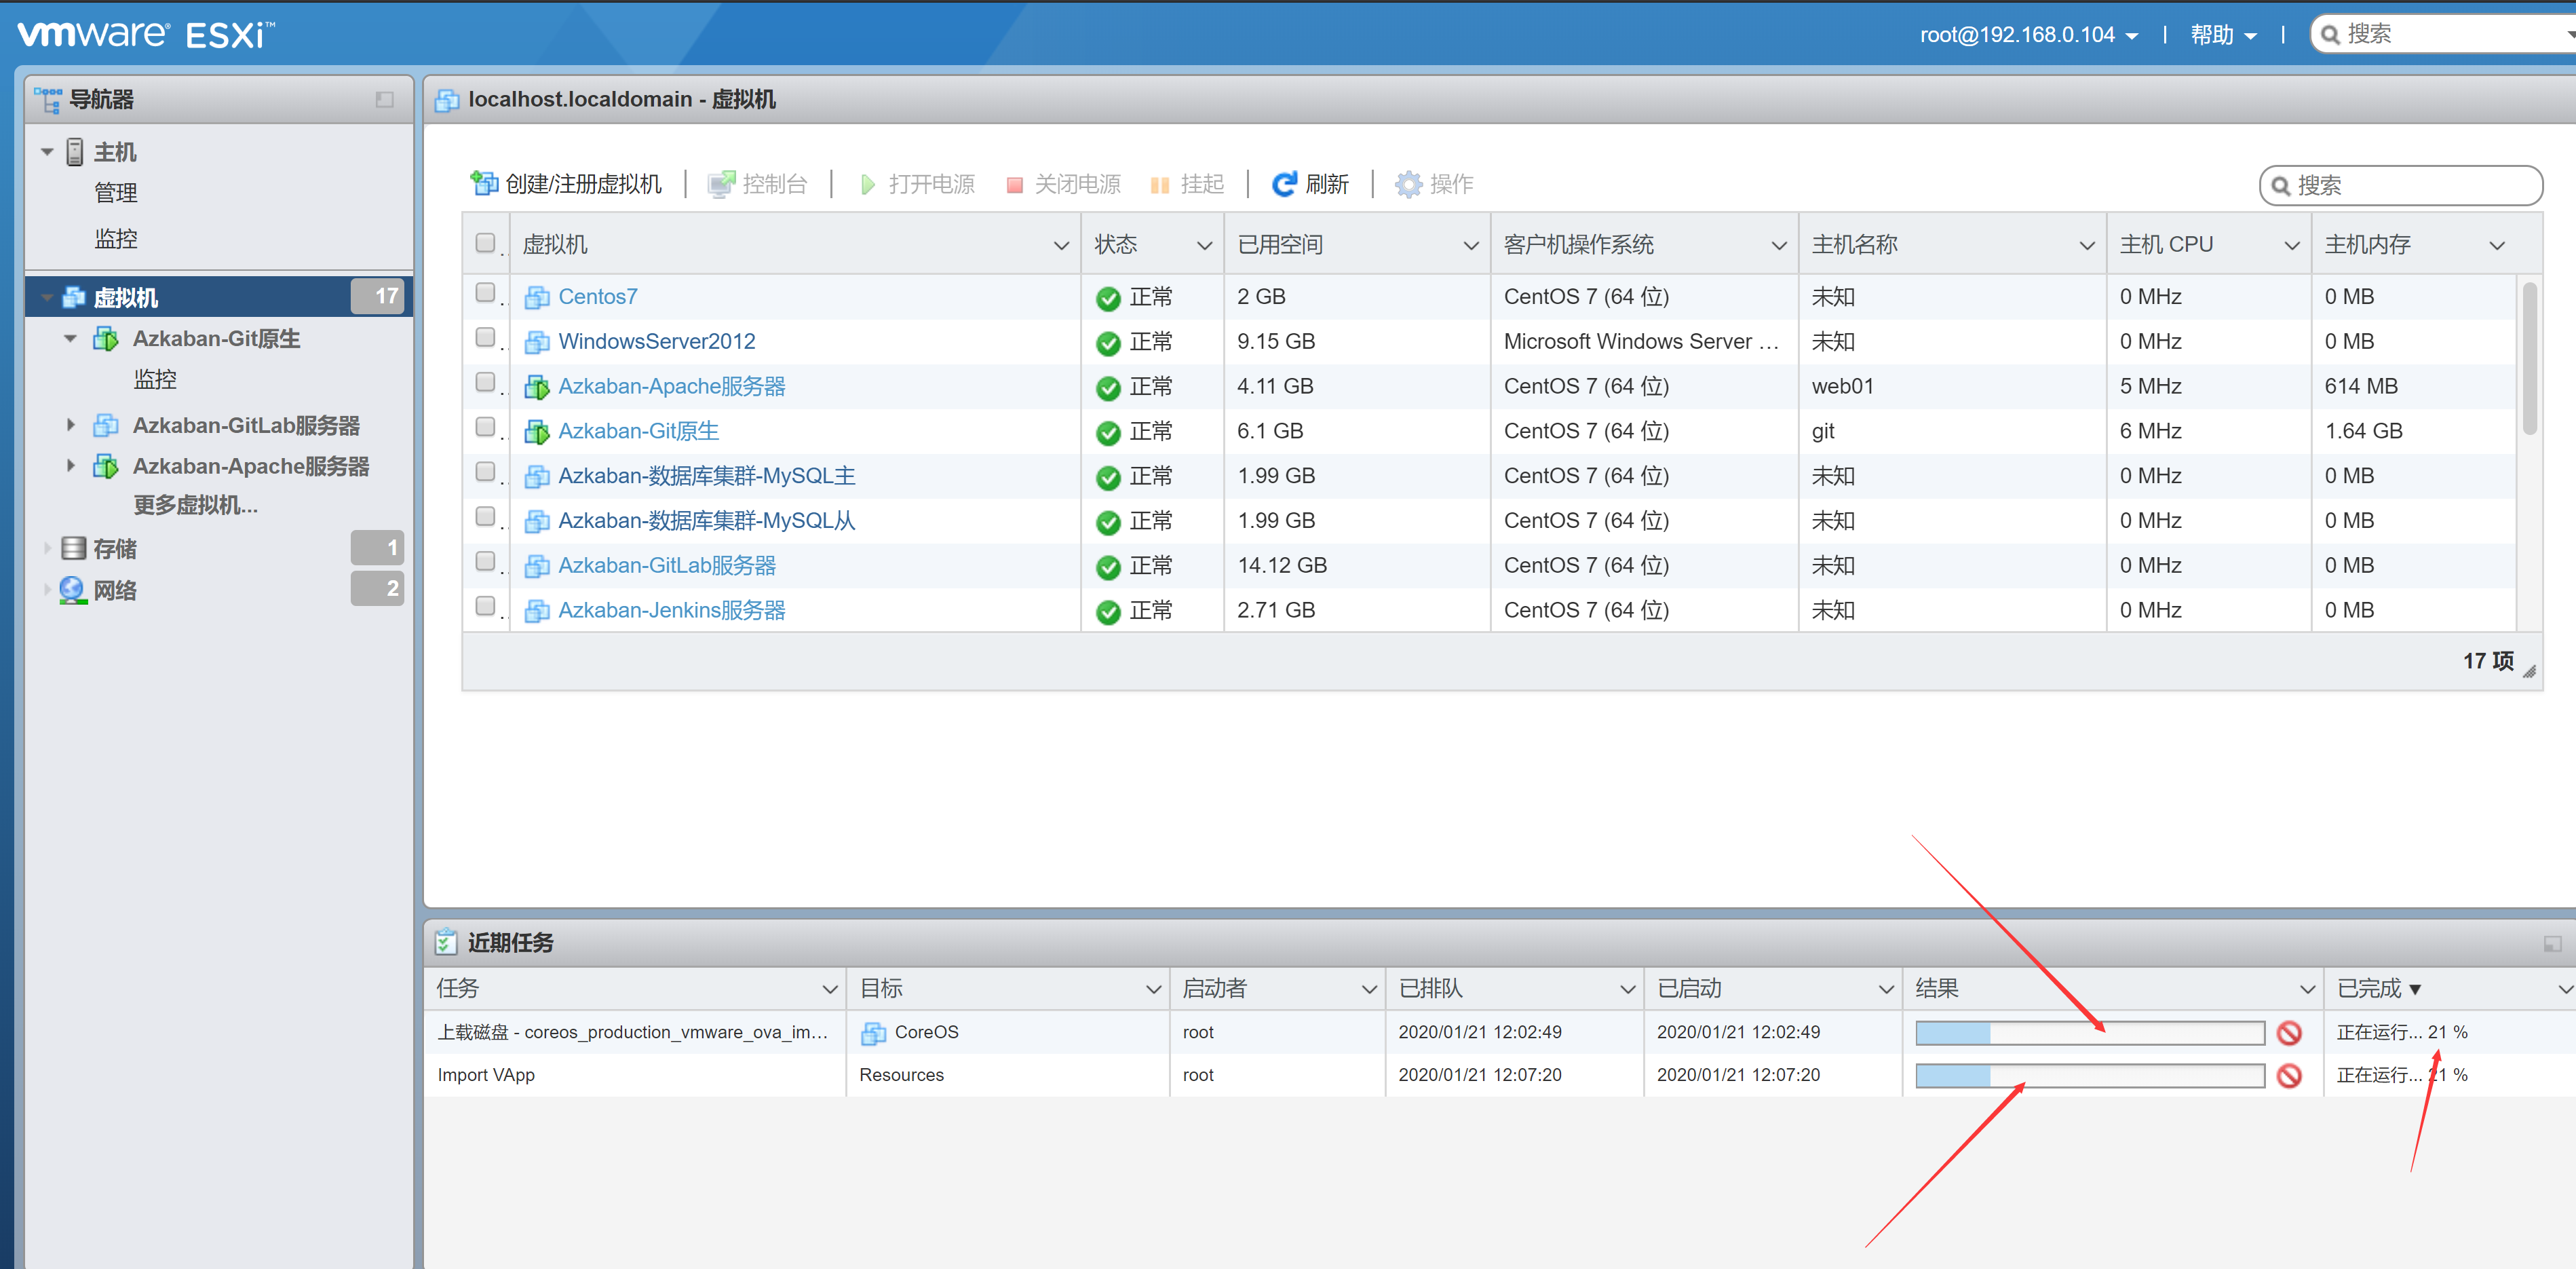Check the Centos7 row checkbox
The height and width of the screenshot is (1269, 2576).
pyautogui.click(x=486, y=292)
